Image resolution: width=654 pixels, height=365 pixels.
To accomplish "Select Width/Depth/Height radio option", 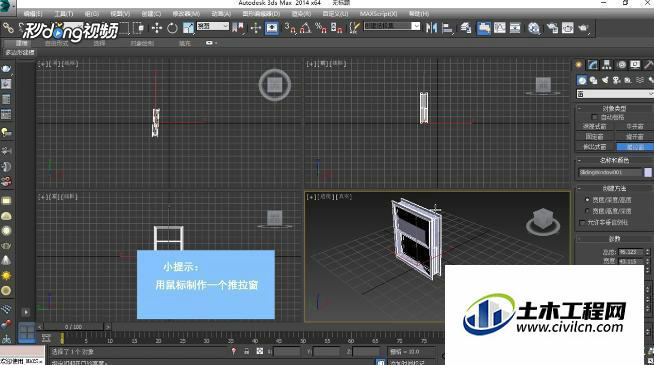I will 587,200.
